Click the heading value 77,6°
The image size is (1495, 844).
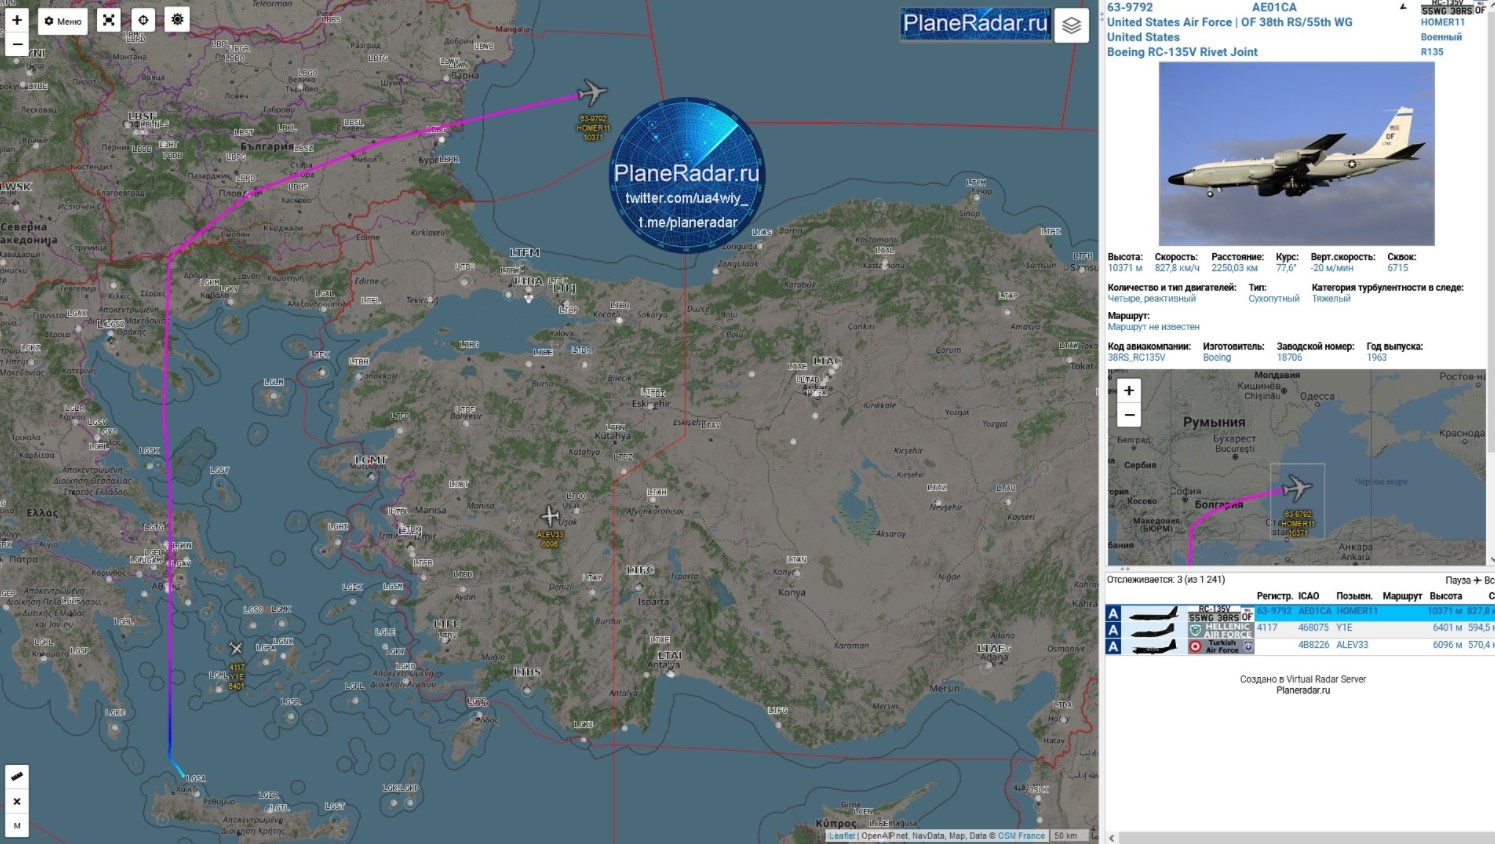(x=1286, y=268)
